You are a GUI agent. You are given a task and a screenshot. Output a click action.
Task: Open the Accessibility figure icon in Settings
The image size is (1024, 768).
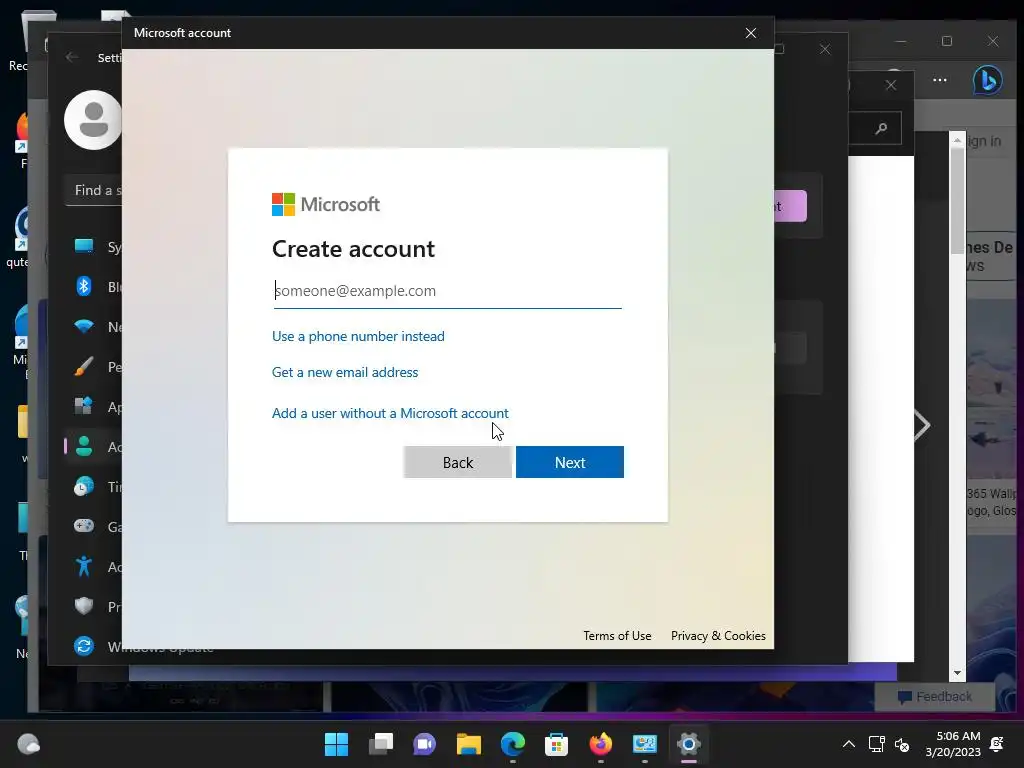click(x=84, y=566)
